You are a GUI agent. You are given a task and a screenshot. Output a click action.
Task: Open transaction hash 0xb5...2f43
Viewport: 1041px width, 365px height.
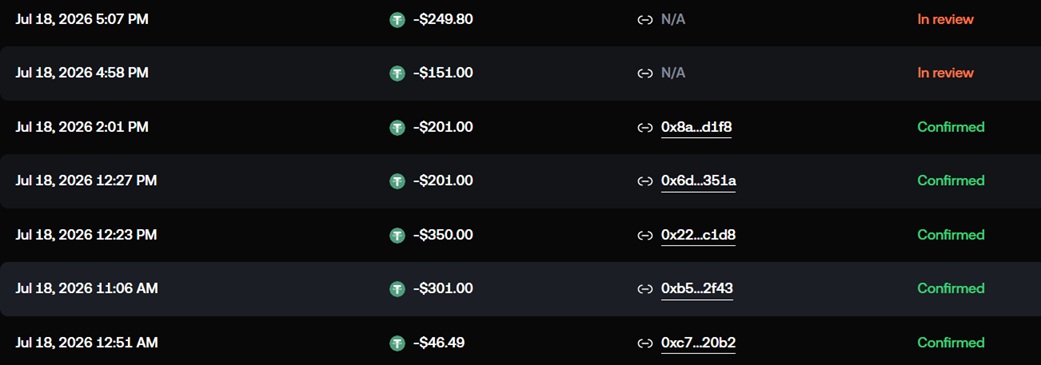coord(697,289)
